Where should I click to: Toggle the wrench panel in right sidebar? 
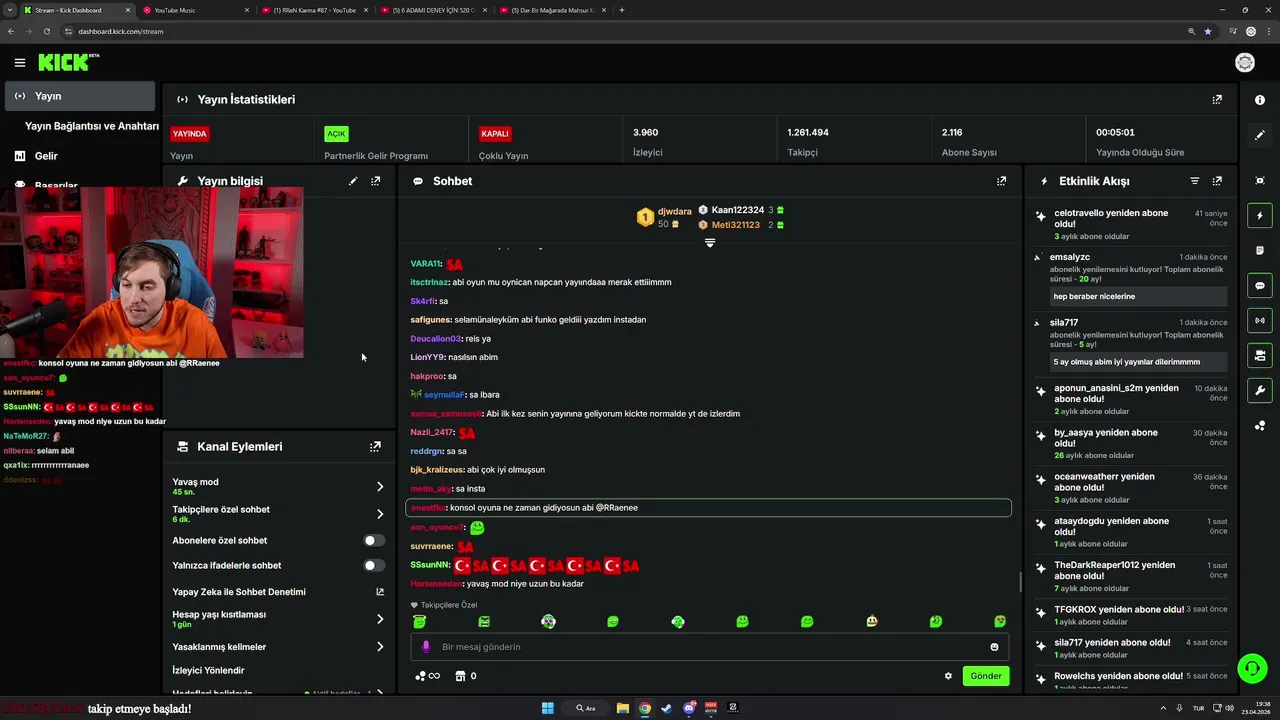[x=1260, y=390]
